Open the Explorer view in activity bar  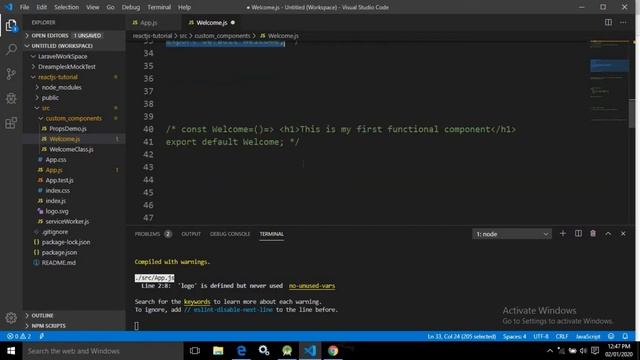point(11,26)
